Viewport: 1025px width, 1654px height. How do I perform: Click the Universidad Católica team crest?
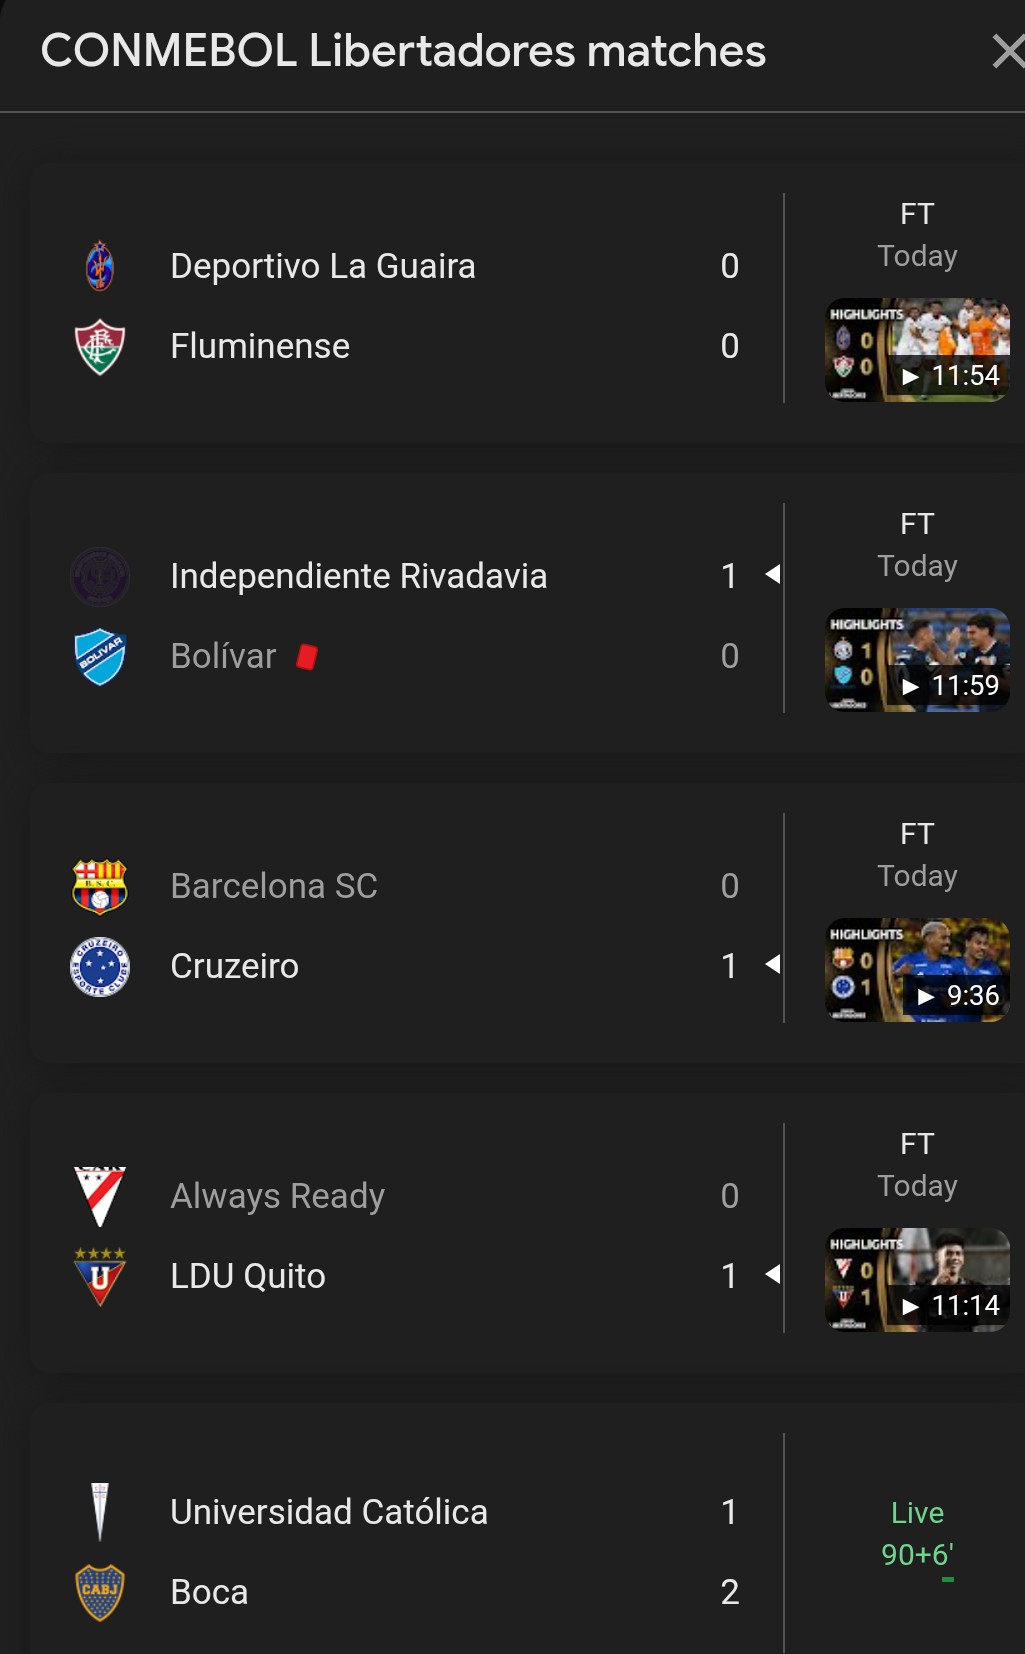[x=100, y=1512]
